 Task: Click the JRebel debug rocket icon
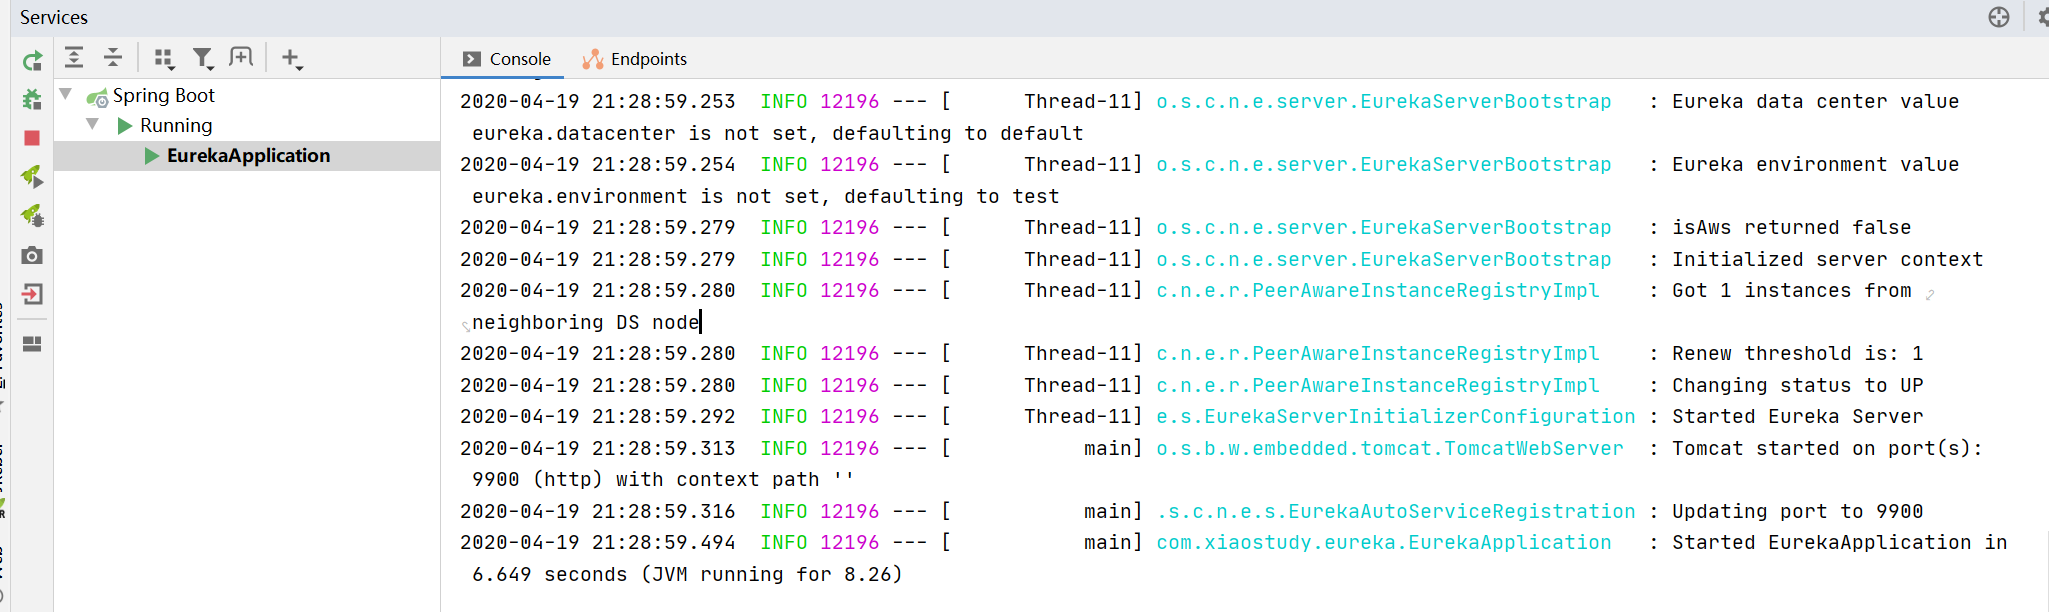pos(32,216)
